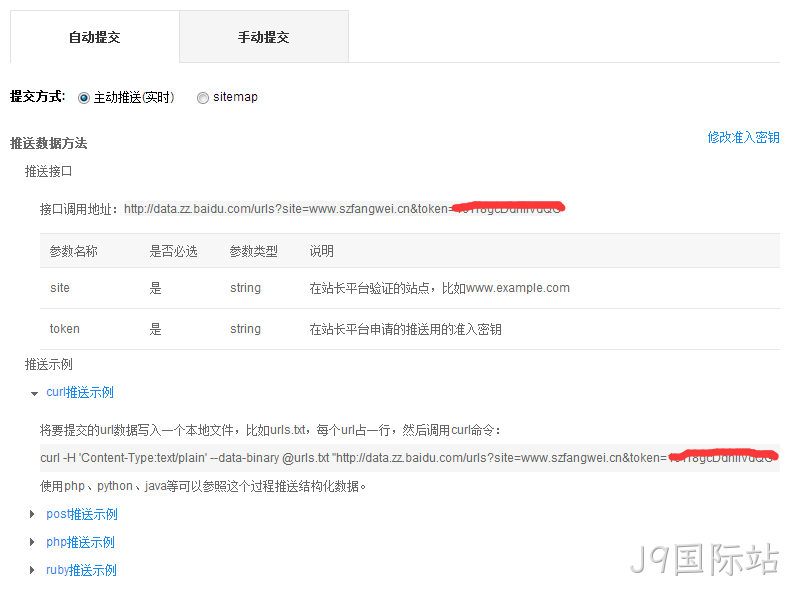The height and width of the screenshot is (590, 796).
Task: Click the 是否必选 column header
Action: (173, 251)
